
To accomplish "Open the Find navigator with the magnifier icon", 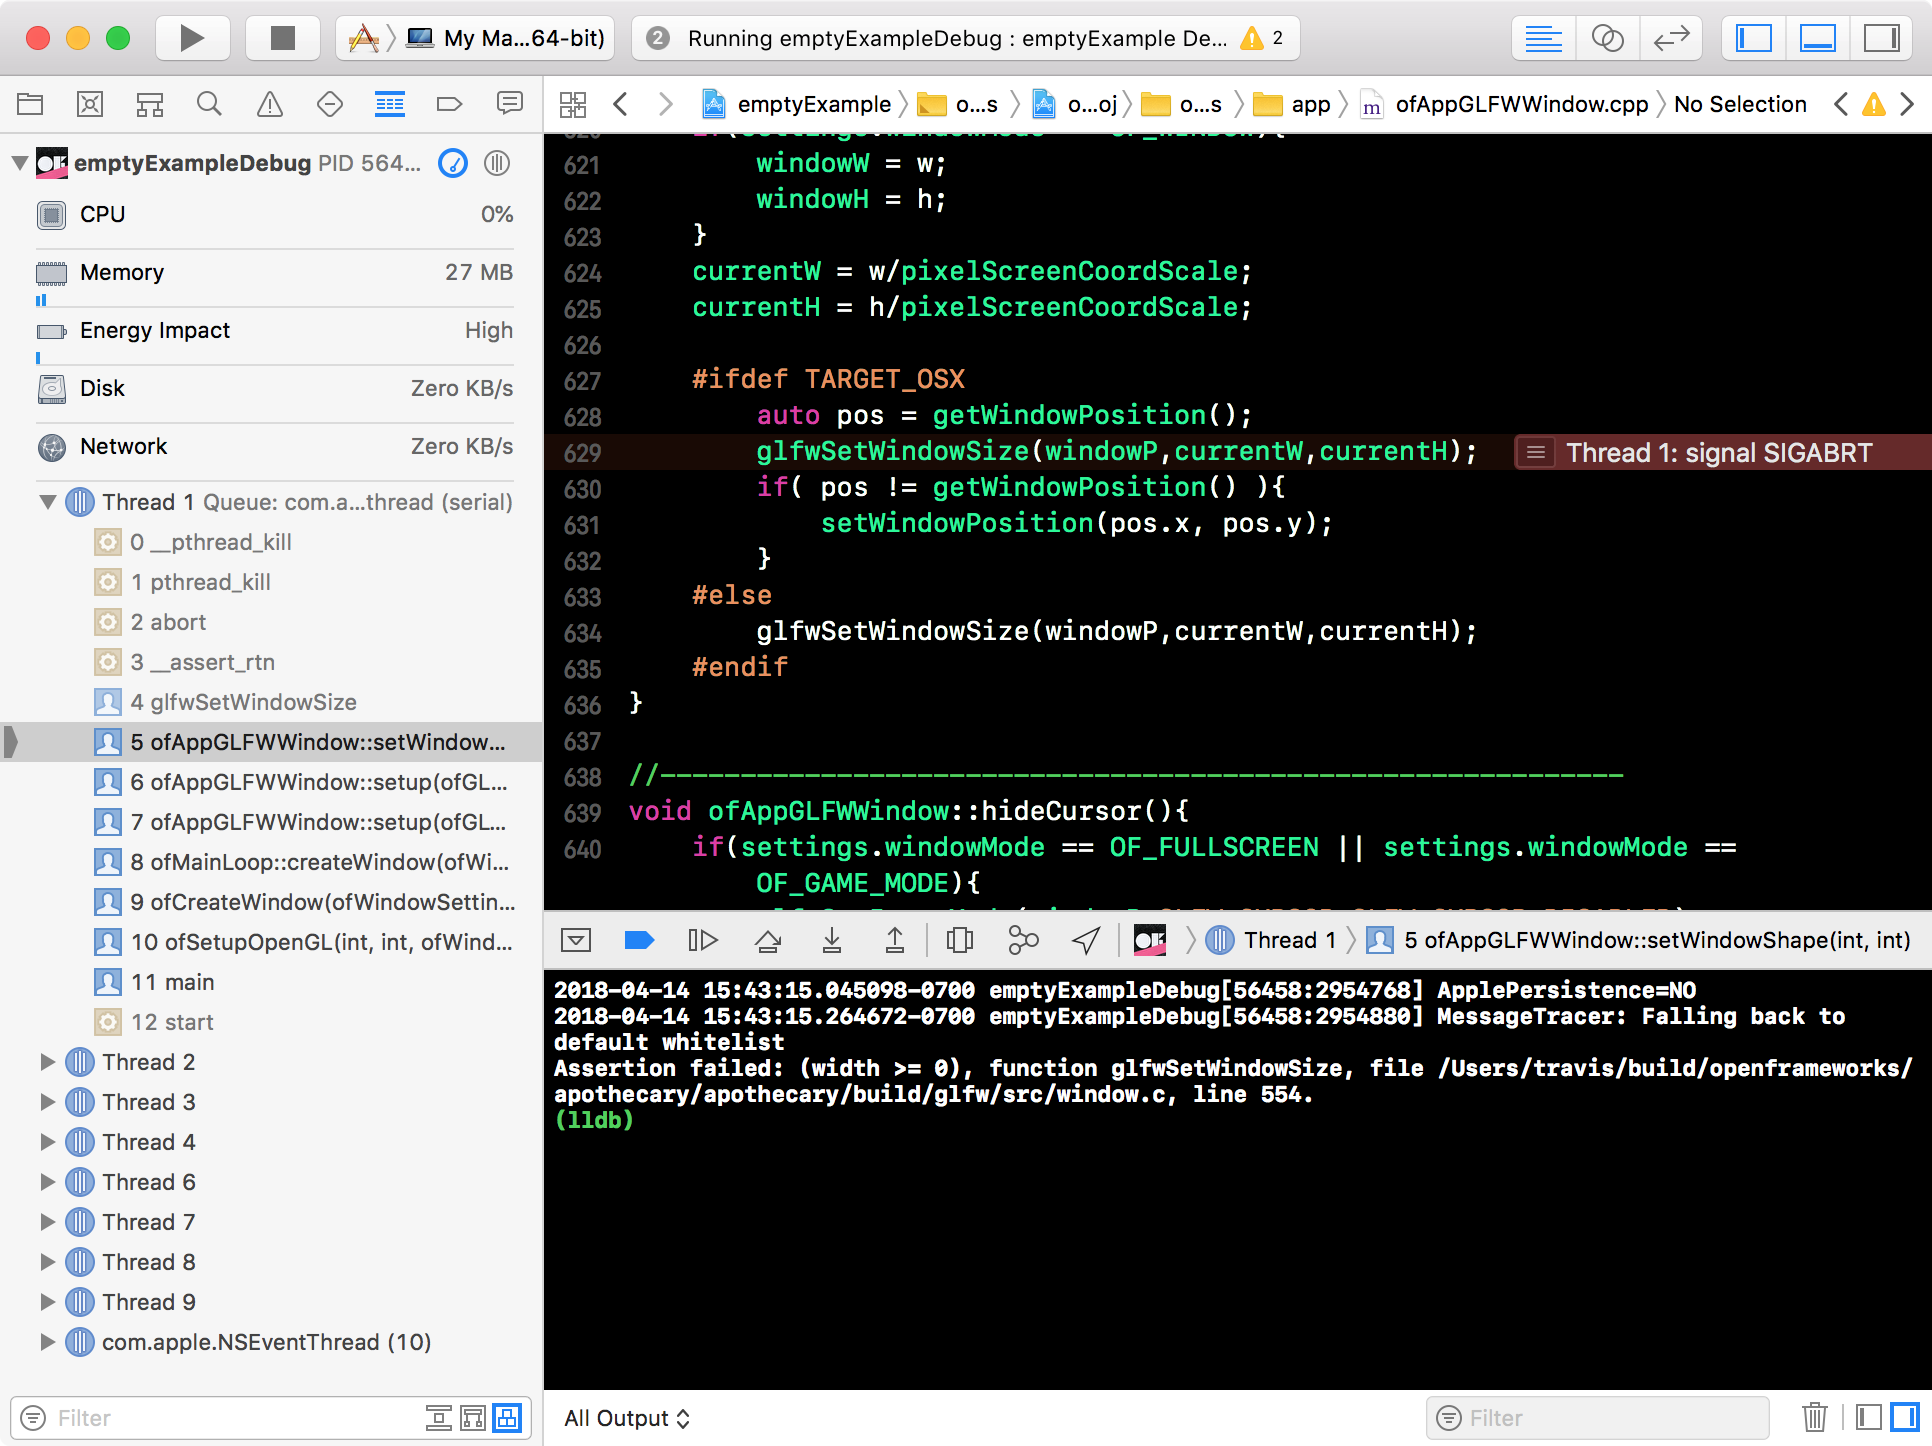I will pyautogui.click(x=210, y=103).
